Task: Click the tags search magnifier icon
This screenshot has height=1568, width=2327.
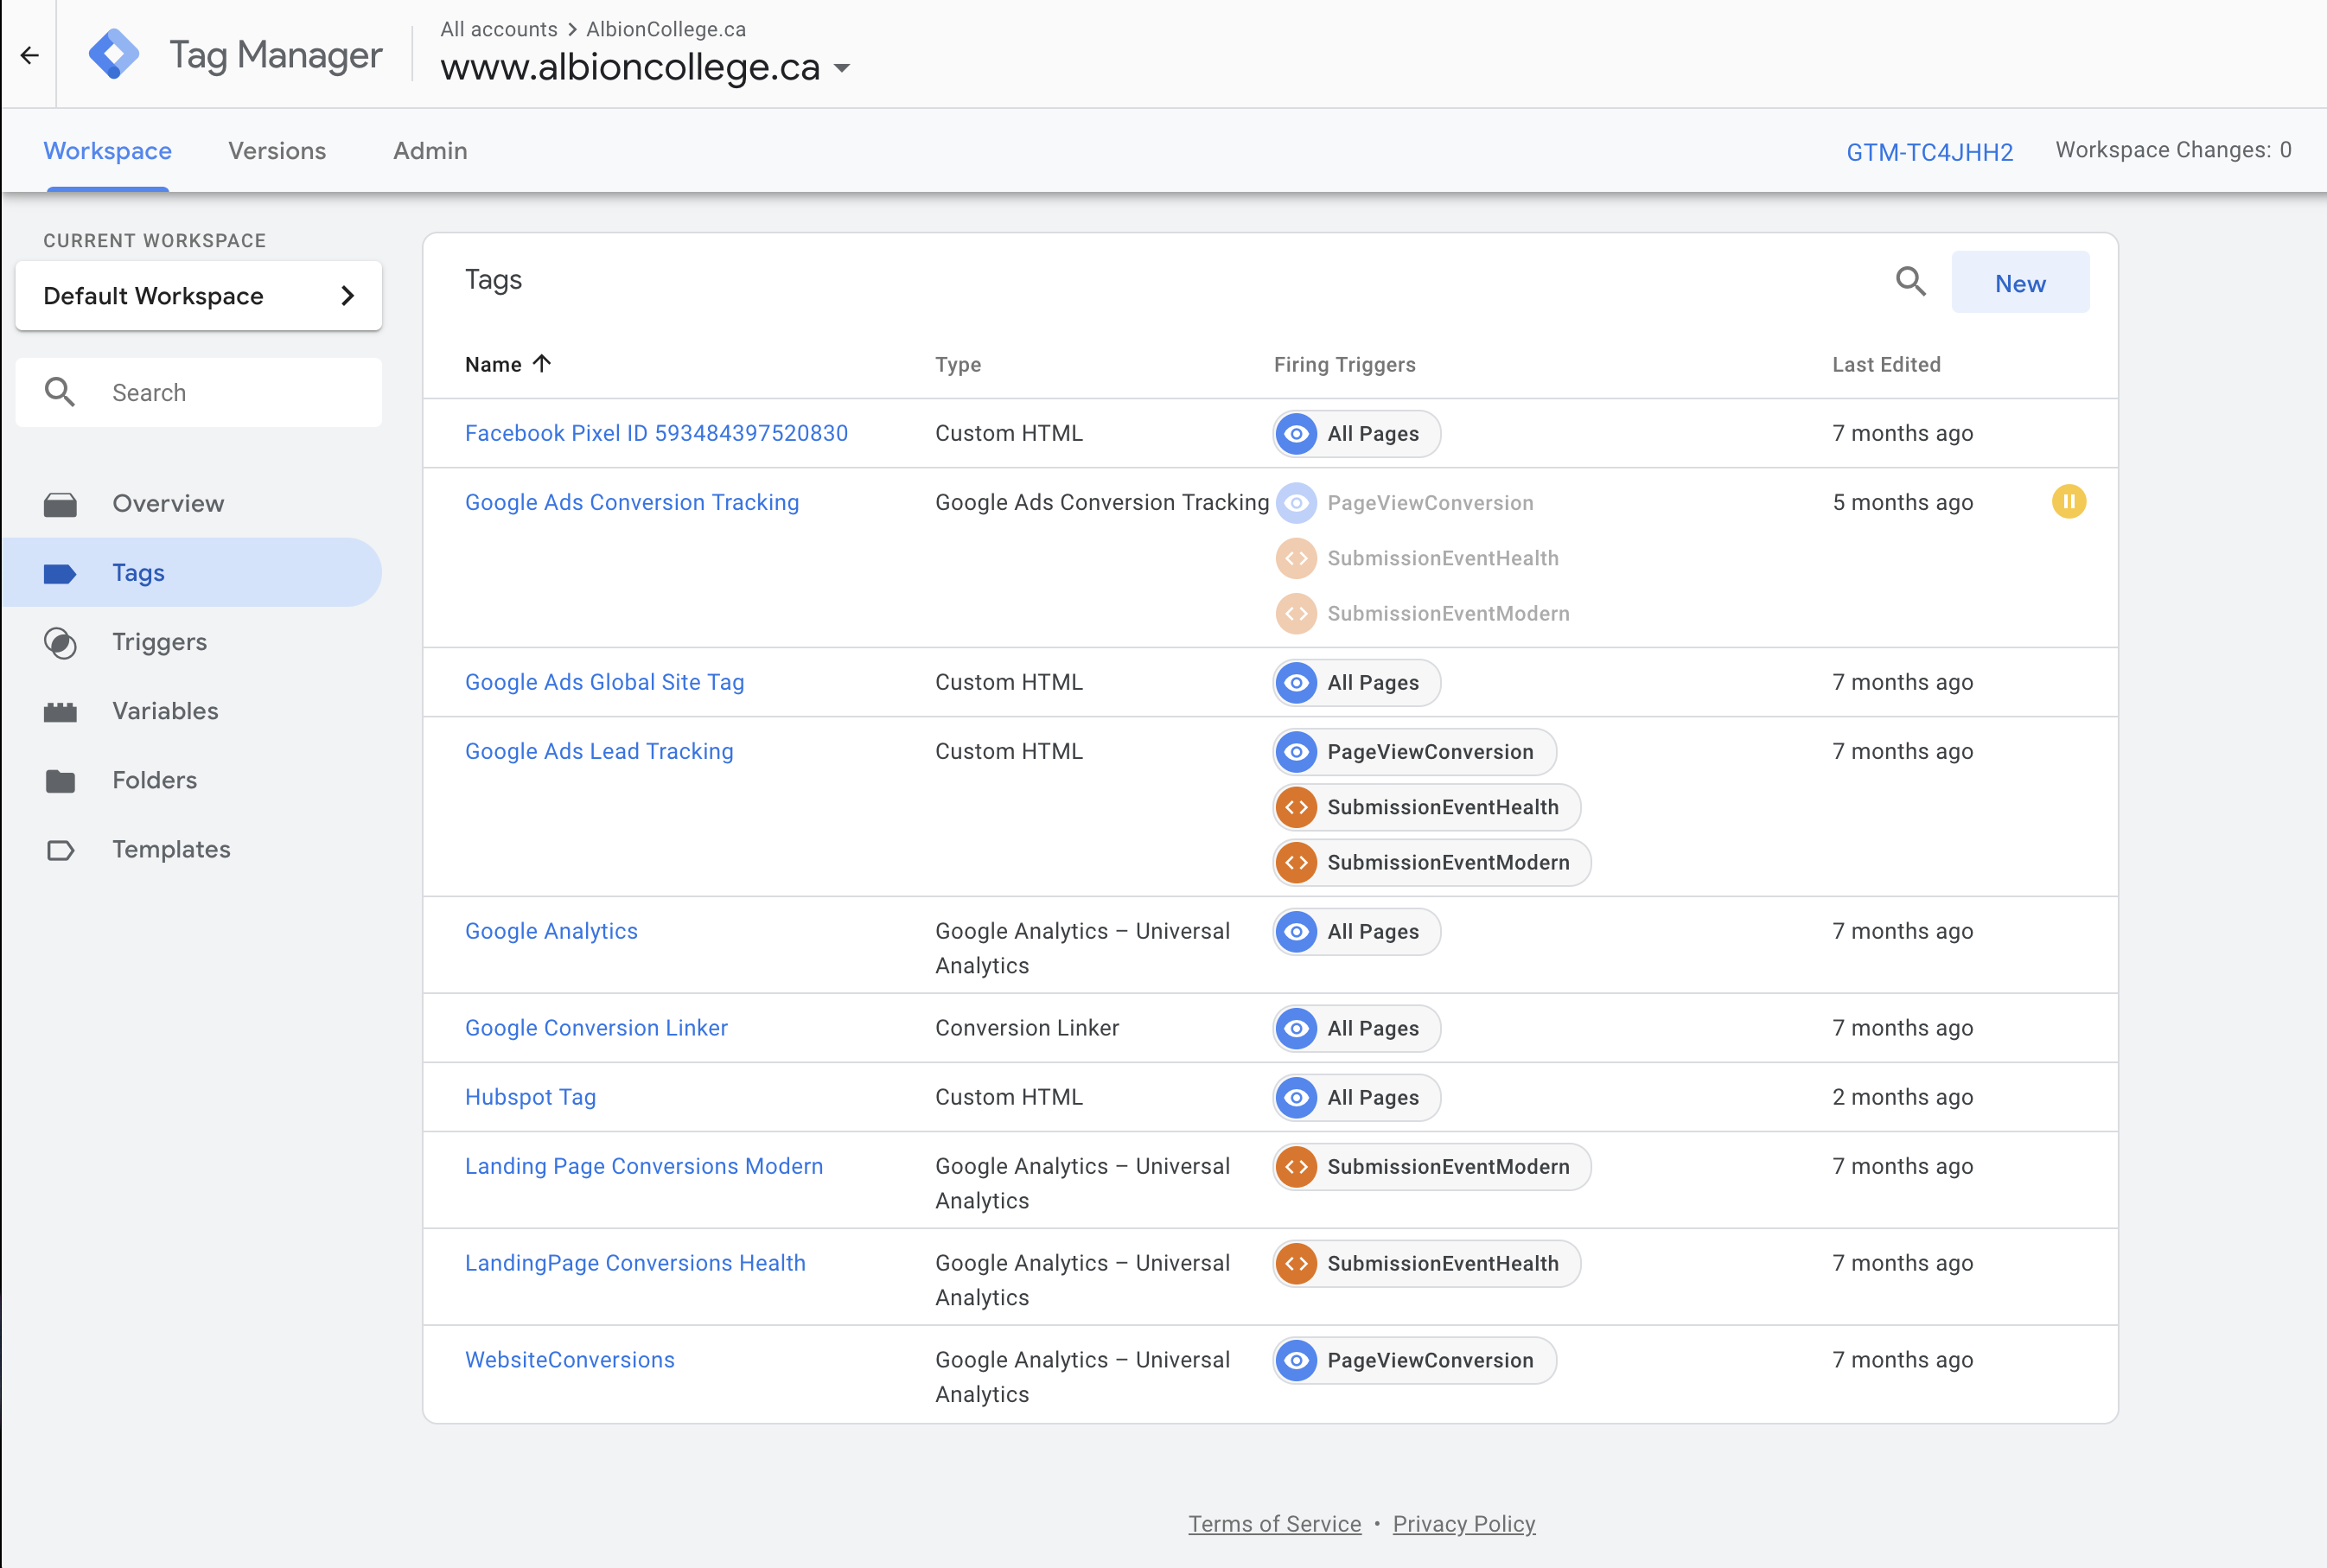Action: click(x=1910, y=282)
